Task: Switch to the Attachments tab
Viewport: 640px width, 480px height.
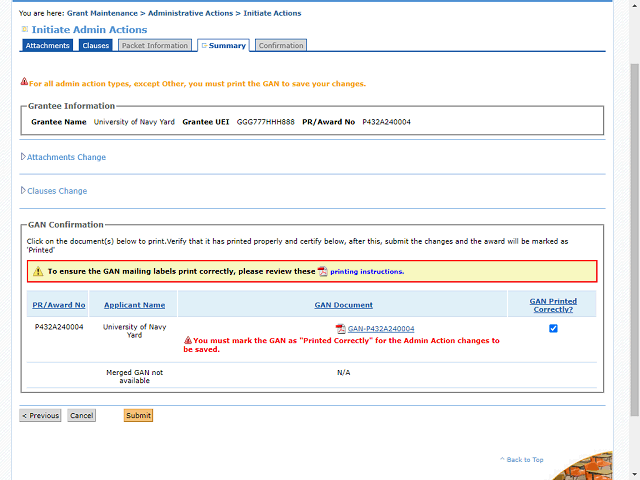Action: pyautogui.click(x=47, y=45)
